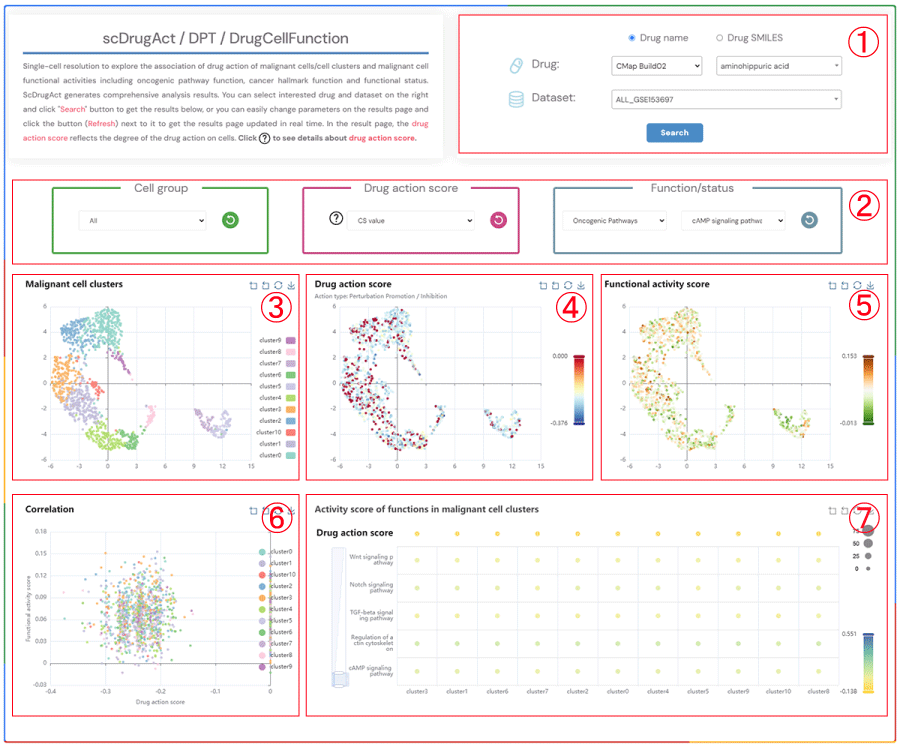Open the CMap Build02 dropdown
Image resolution: width=900 pixels, height=749 pixels.
(660, 66)
